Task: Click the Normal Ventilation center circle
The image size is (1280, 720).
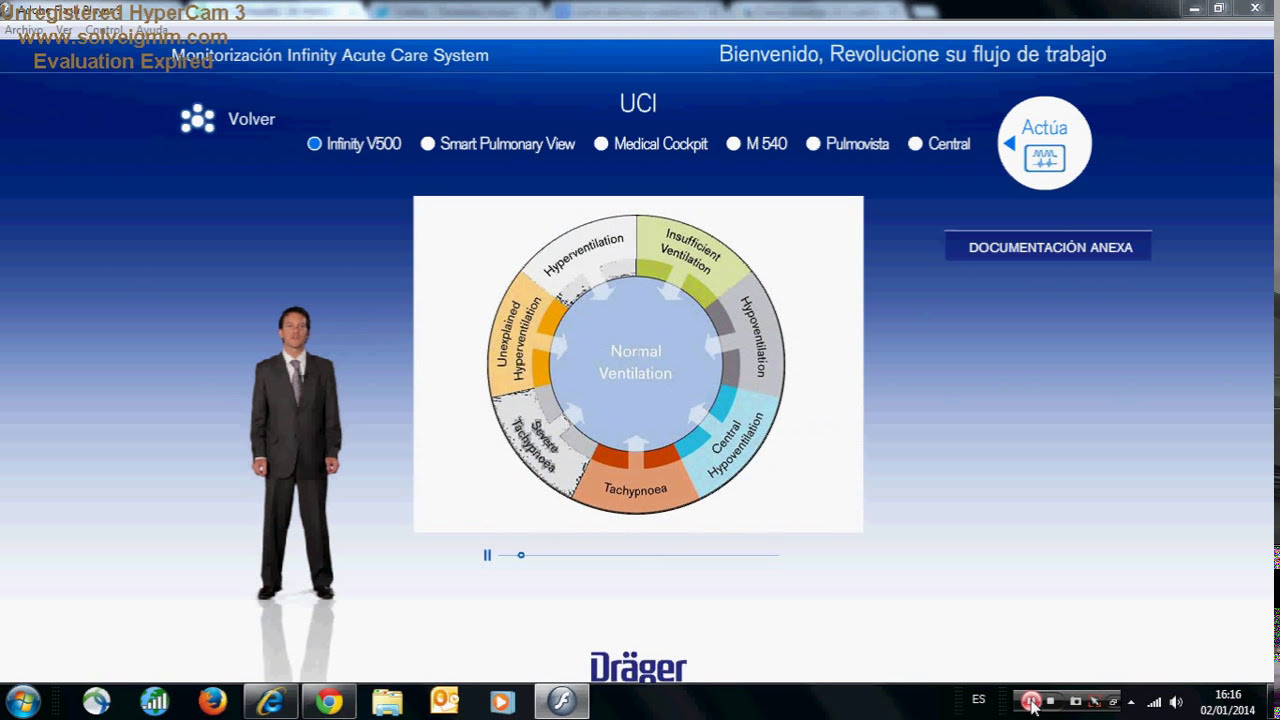Action: (636, 362)
